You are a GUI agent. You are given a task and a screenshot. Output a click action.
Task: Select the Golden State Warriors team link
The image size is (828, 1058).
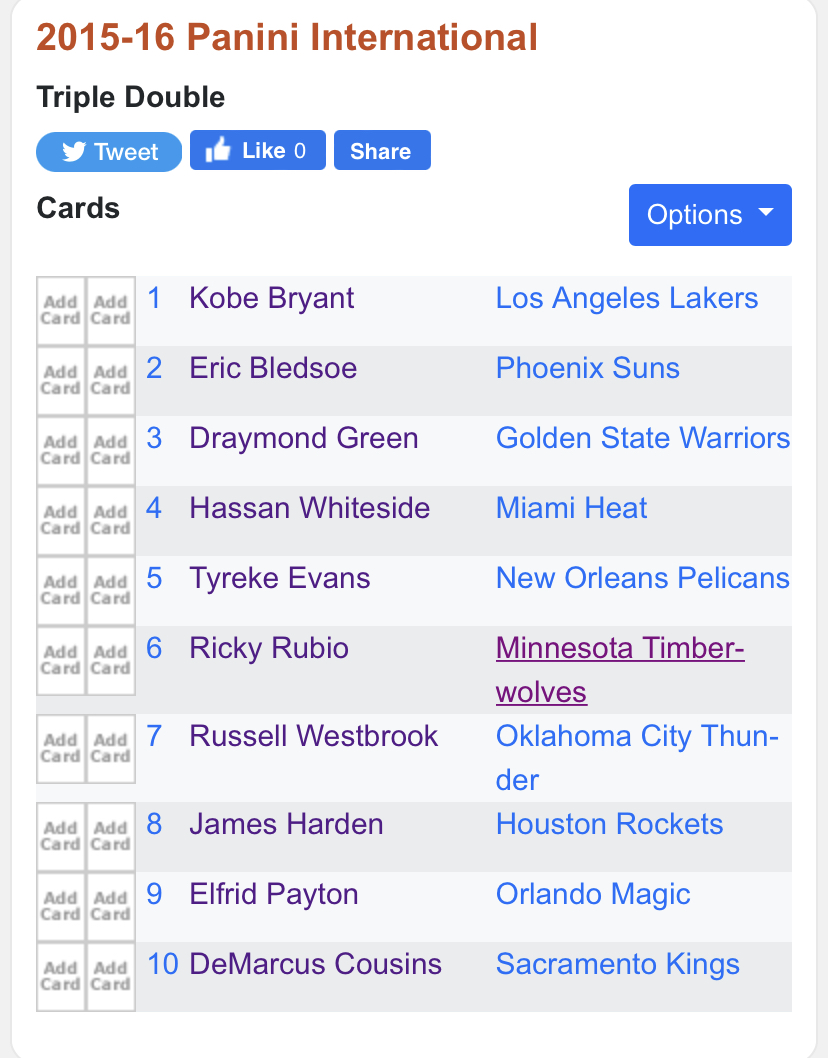click(x=642, y=438)
